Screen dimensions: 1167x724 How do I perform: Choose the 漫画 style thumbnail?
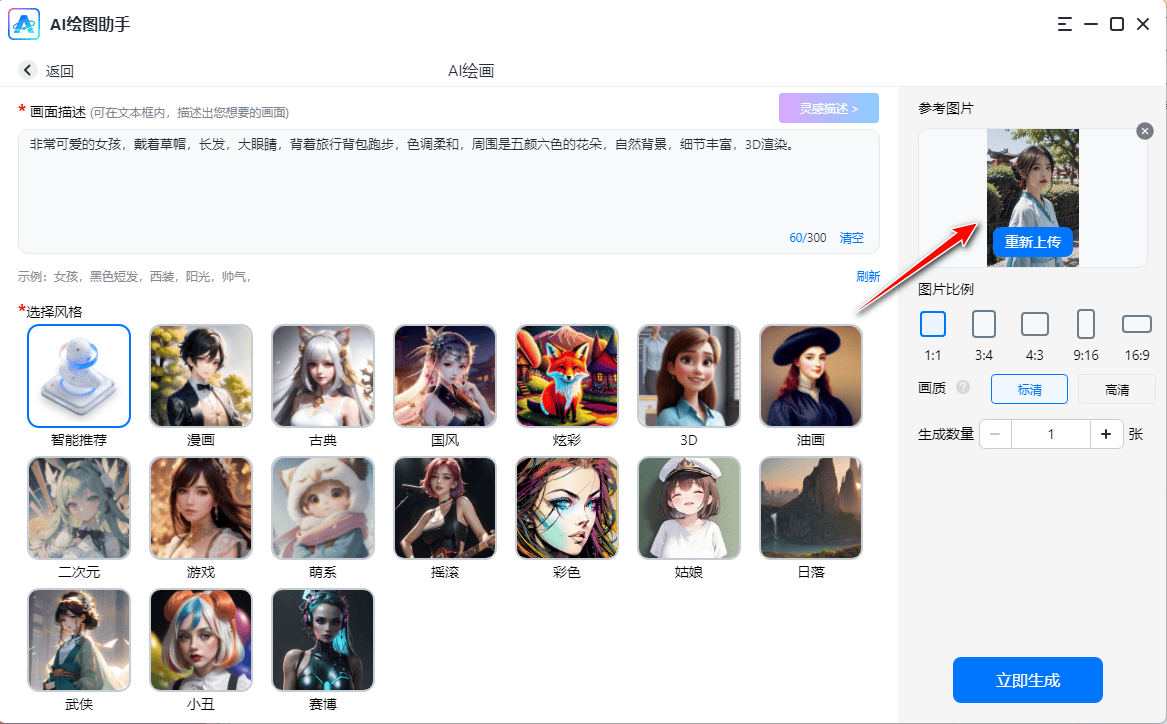pyautogui.click(x=201, y=376)
